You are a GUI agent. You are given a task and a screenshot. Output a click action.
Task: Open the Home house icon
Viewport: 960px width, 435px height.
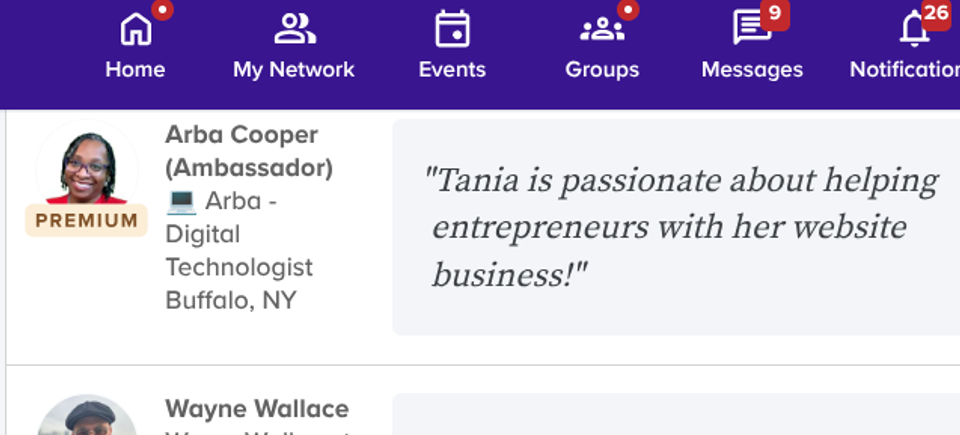click(135, 29)
